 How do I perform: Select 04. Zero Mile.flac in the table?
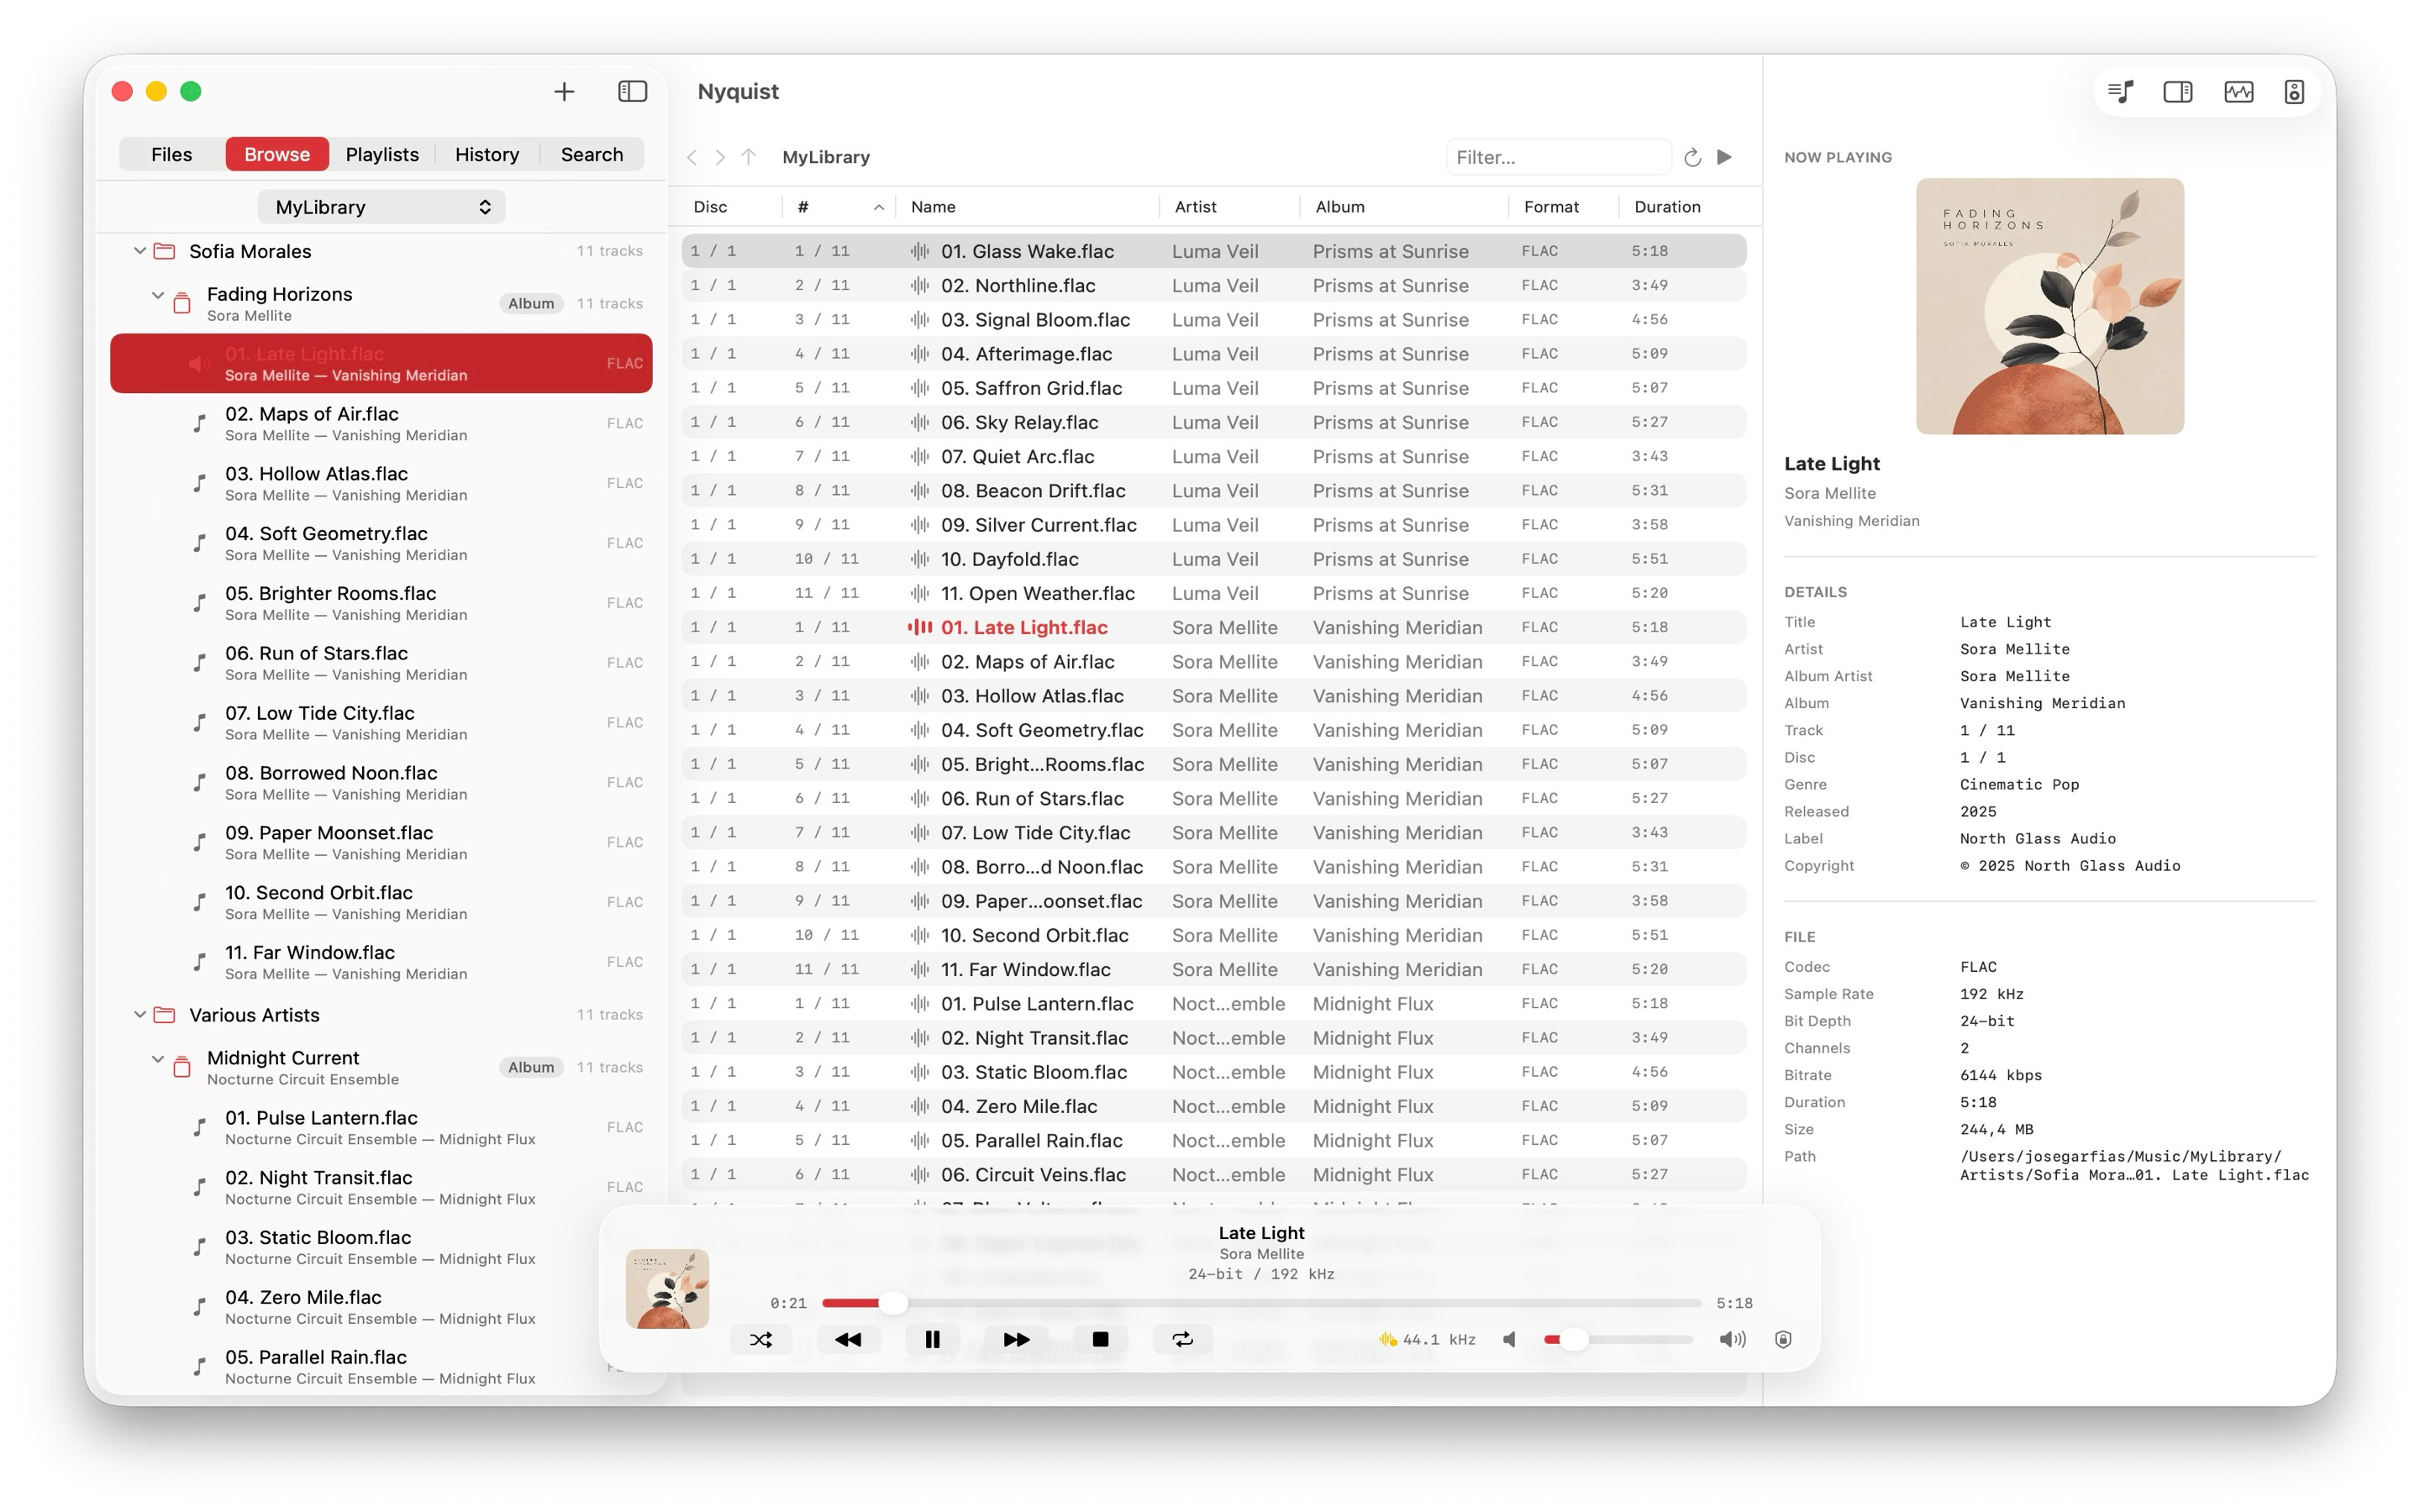pyautogui.click(x=1214, y=1106)
